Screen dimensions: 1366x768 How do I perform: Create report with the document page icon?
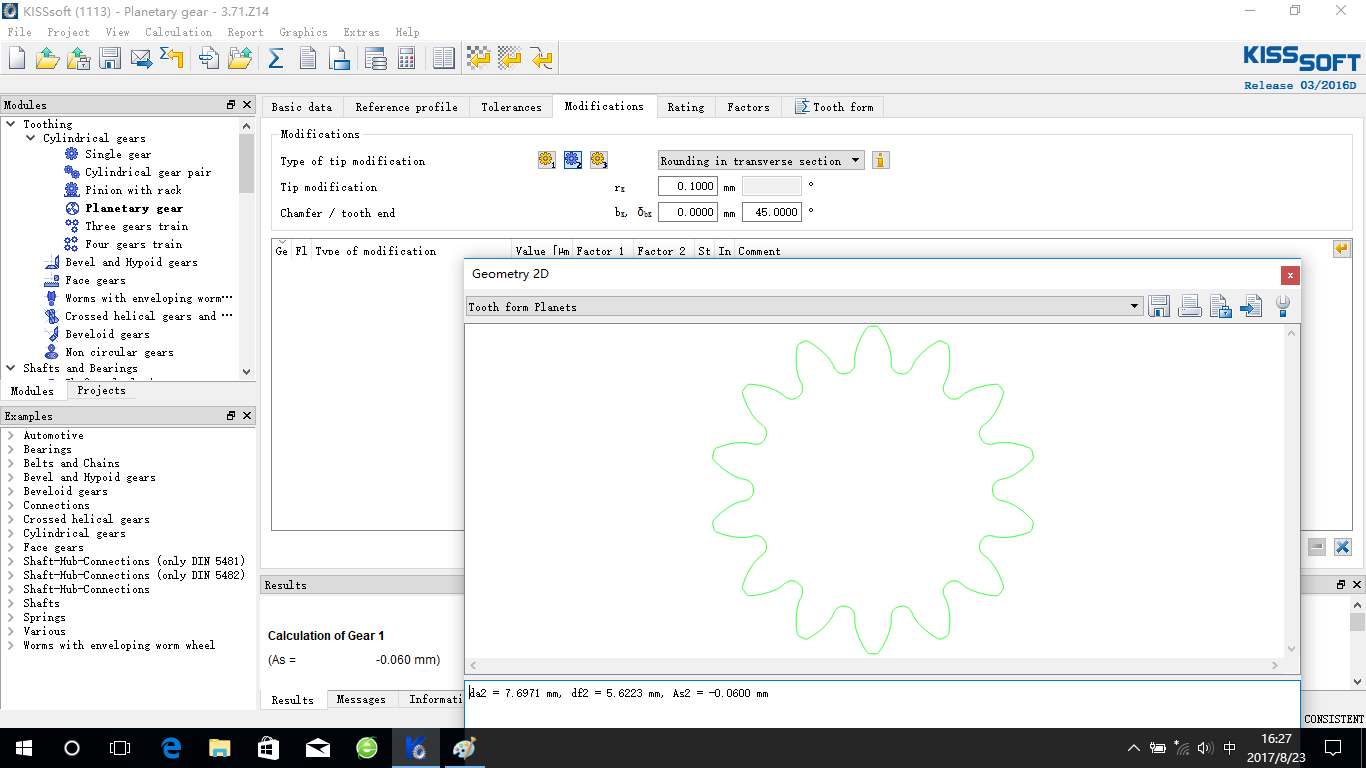coord(308,58)
